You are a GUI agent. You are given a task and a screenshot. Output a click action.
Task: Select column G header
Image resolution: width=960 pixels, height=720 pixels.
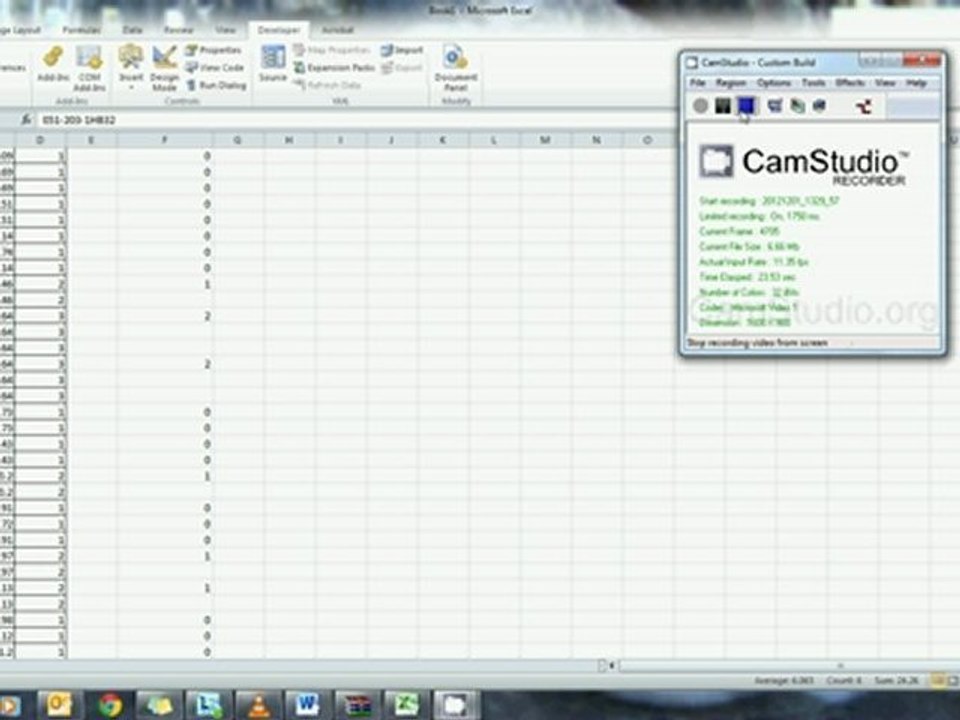coord(238,140)
